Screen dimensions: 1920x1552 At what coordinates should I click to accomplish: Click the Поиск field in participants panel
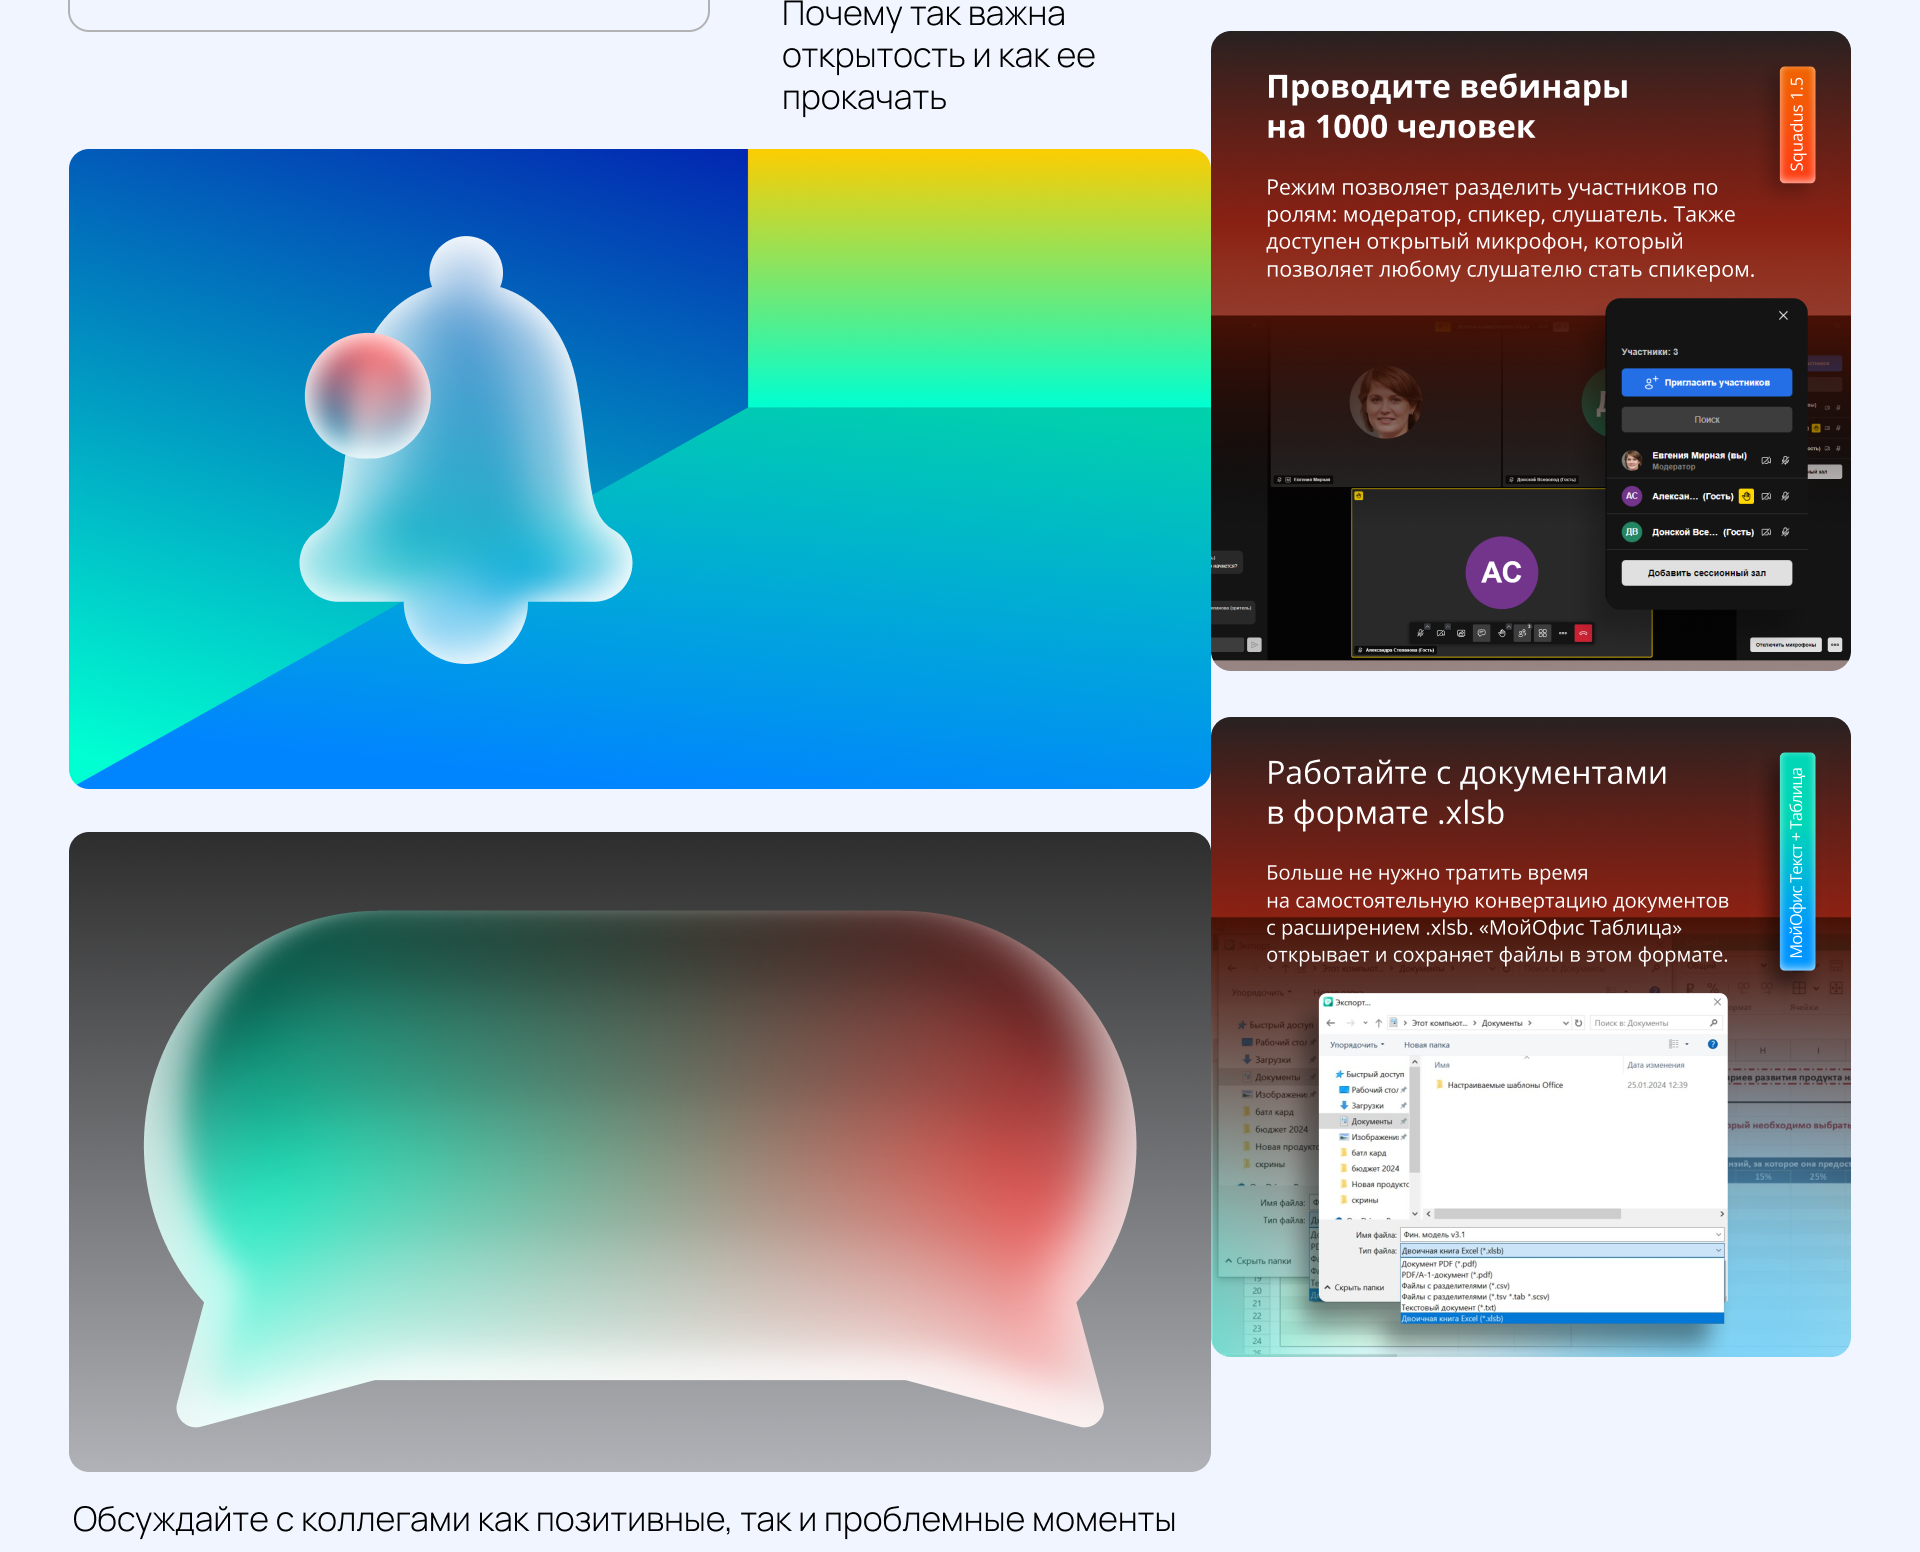click(x=1706, y=420)
